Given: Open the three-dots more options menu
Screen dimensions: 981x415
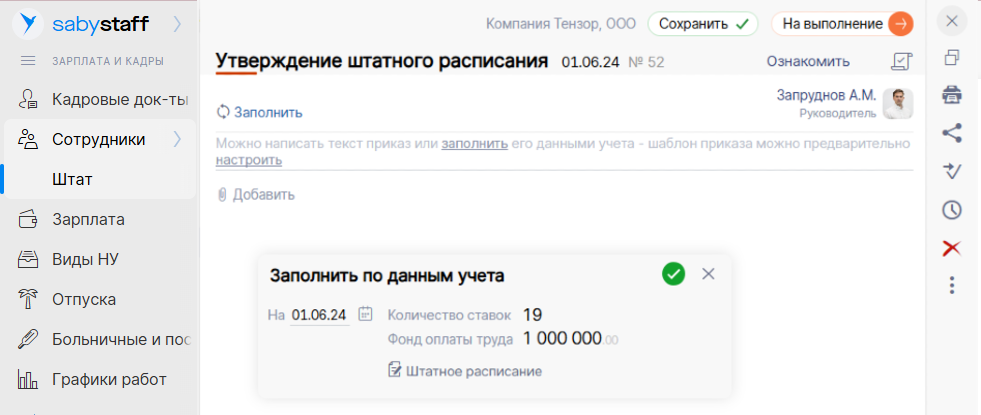Looking at the screenshot, I should [x=952, y=286].
